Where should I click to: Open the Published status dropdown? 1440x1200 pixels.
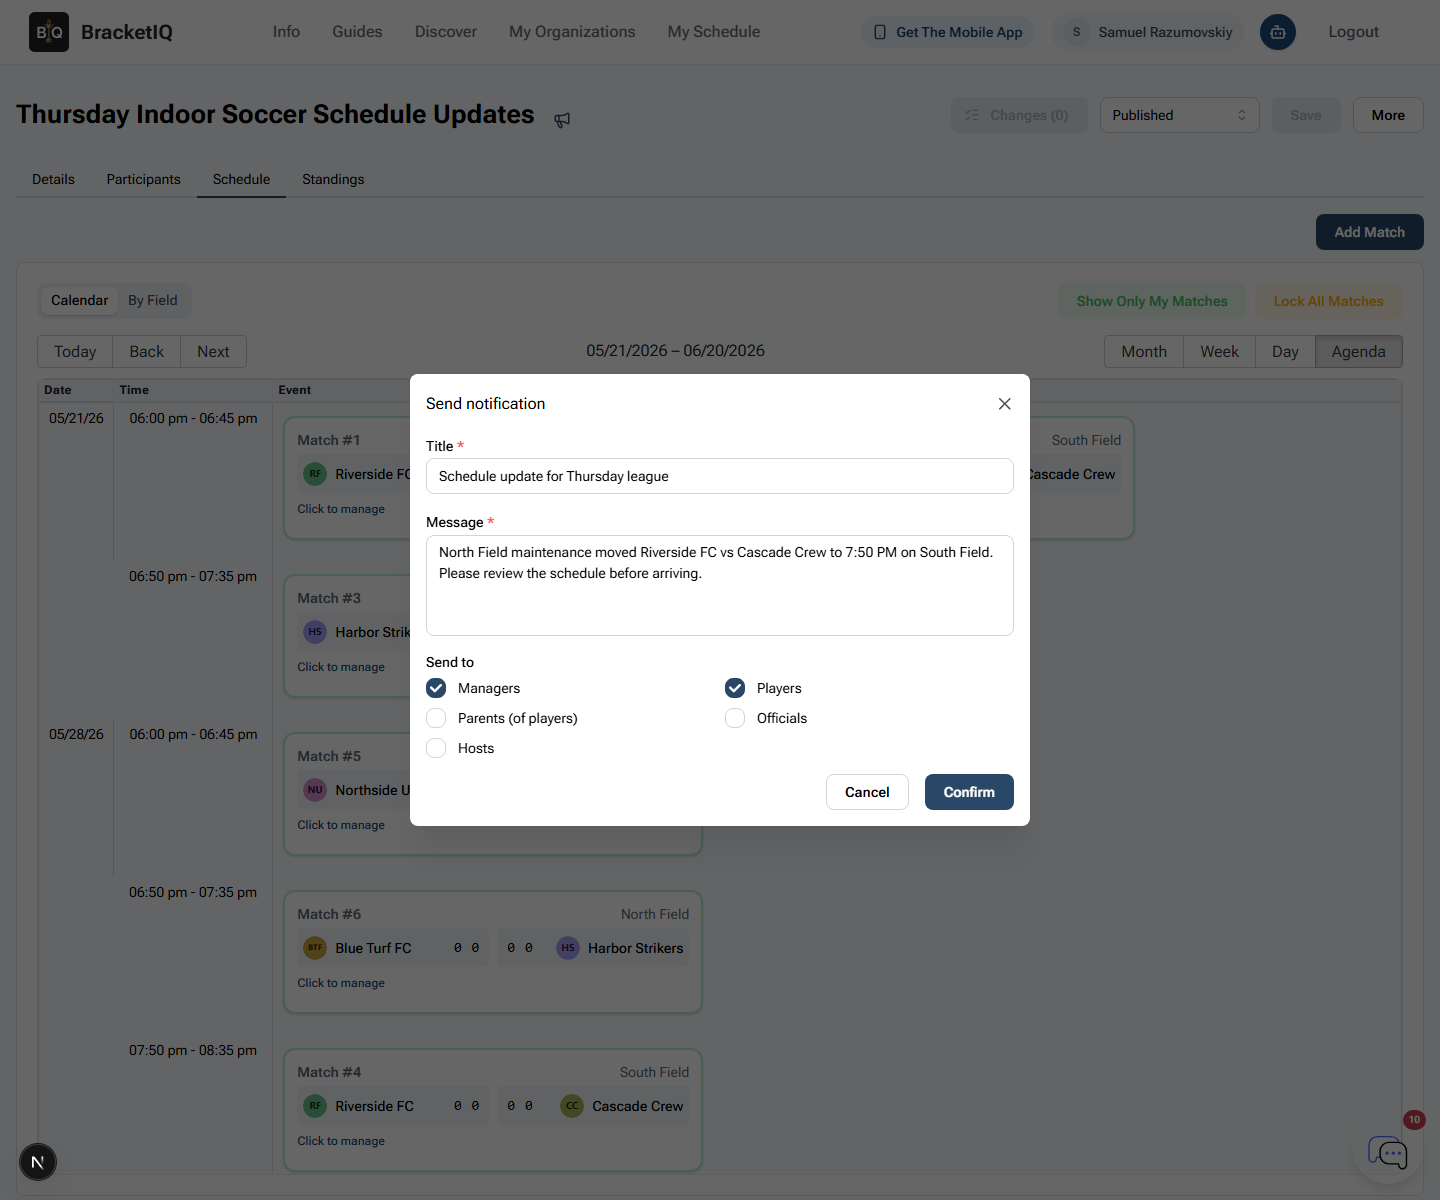point(1179,115)
